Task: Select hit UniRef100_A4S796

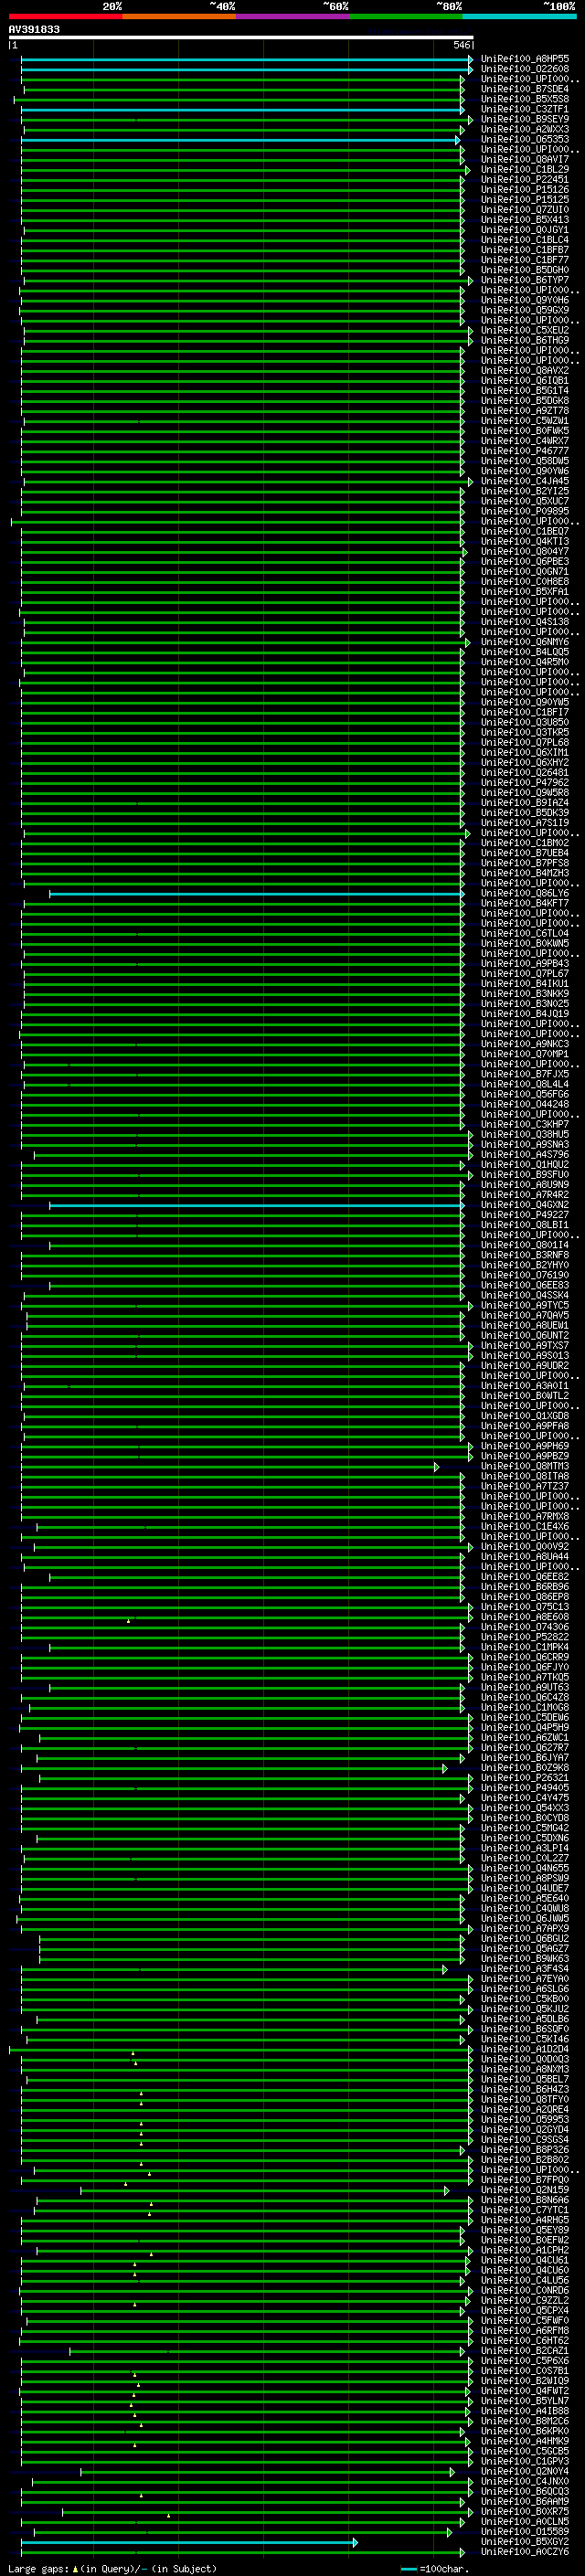Action: tap(525, 1154)
